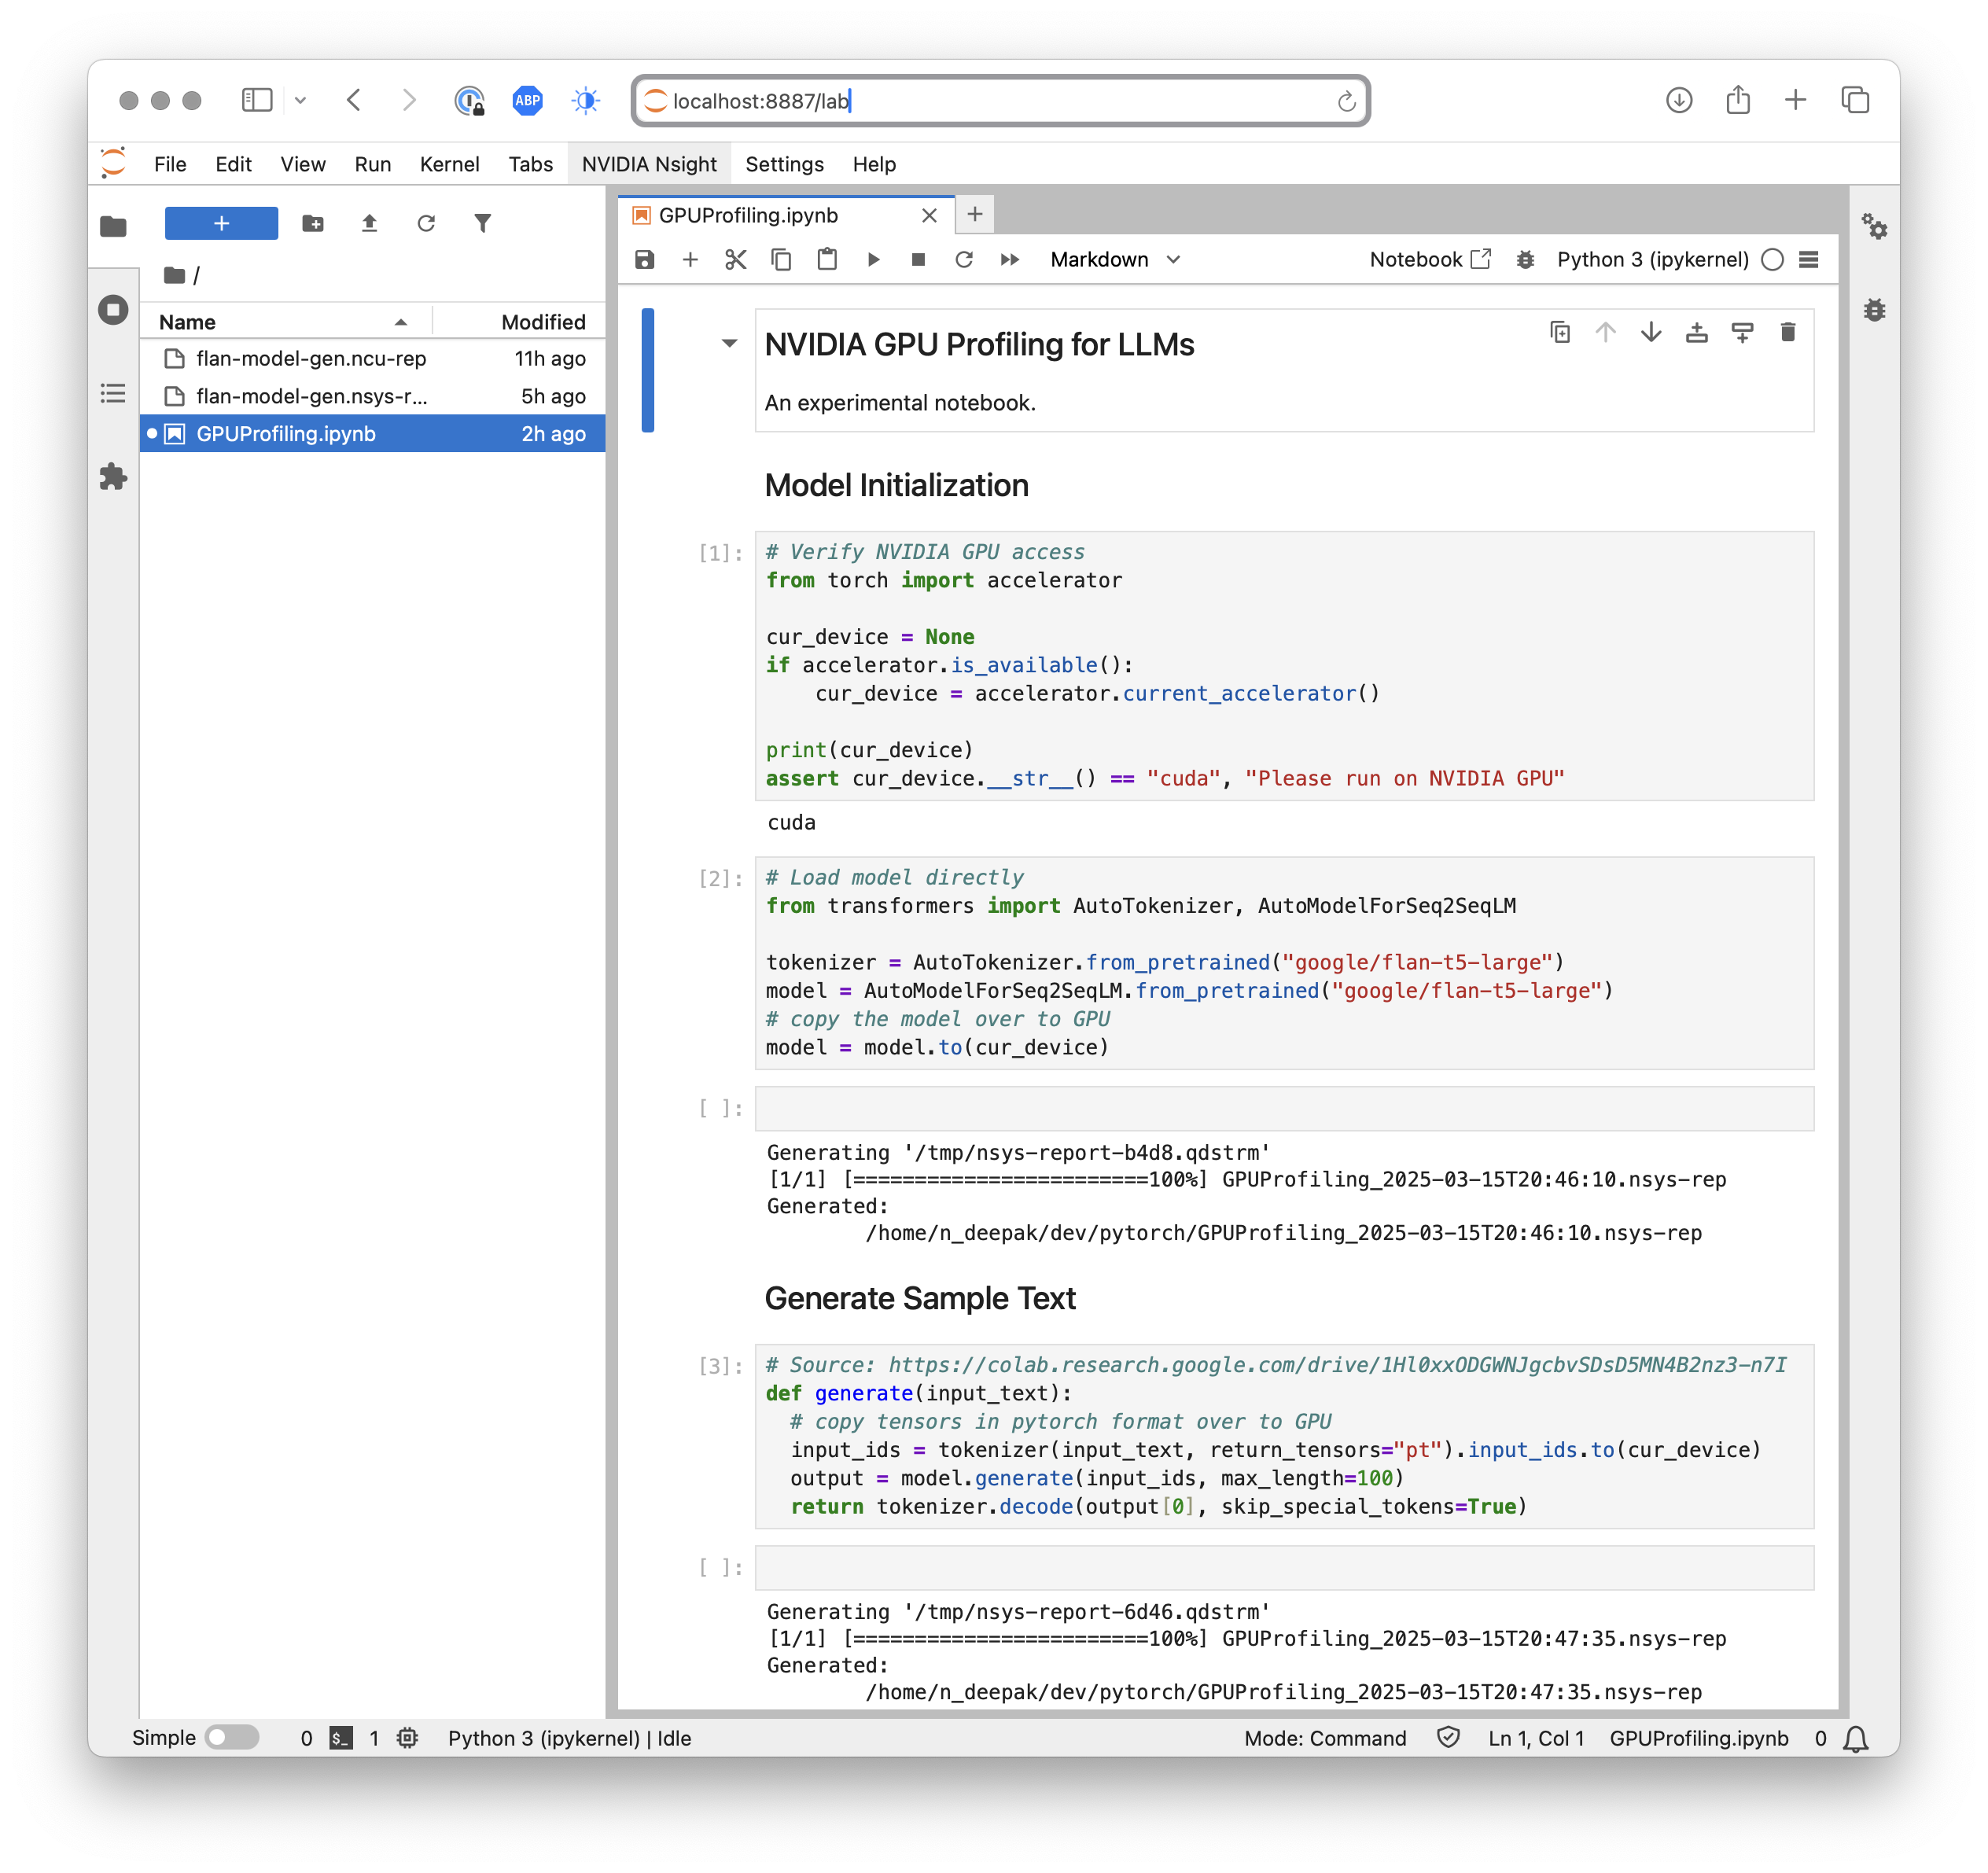The image size is (1988, 1873).
Task: Open the Tabs menu
Action: 530,164
